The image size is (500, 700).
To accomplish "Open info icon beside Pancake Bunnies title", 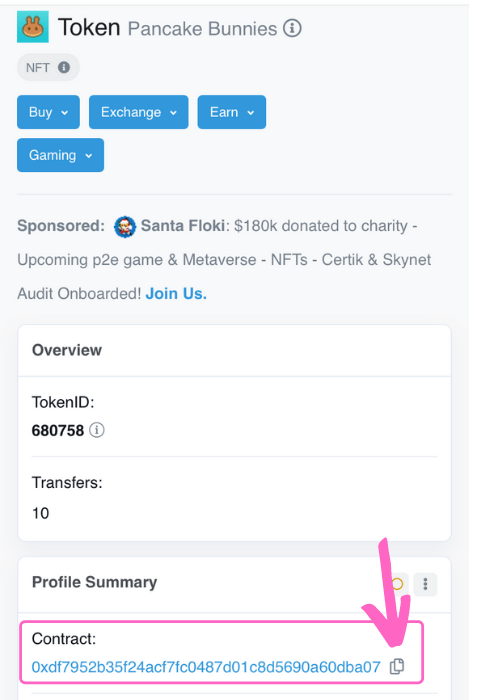I will click(x=292, y=29).
